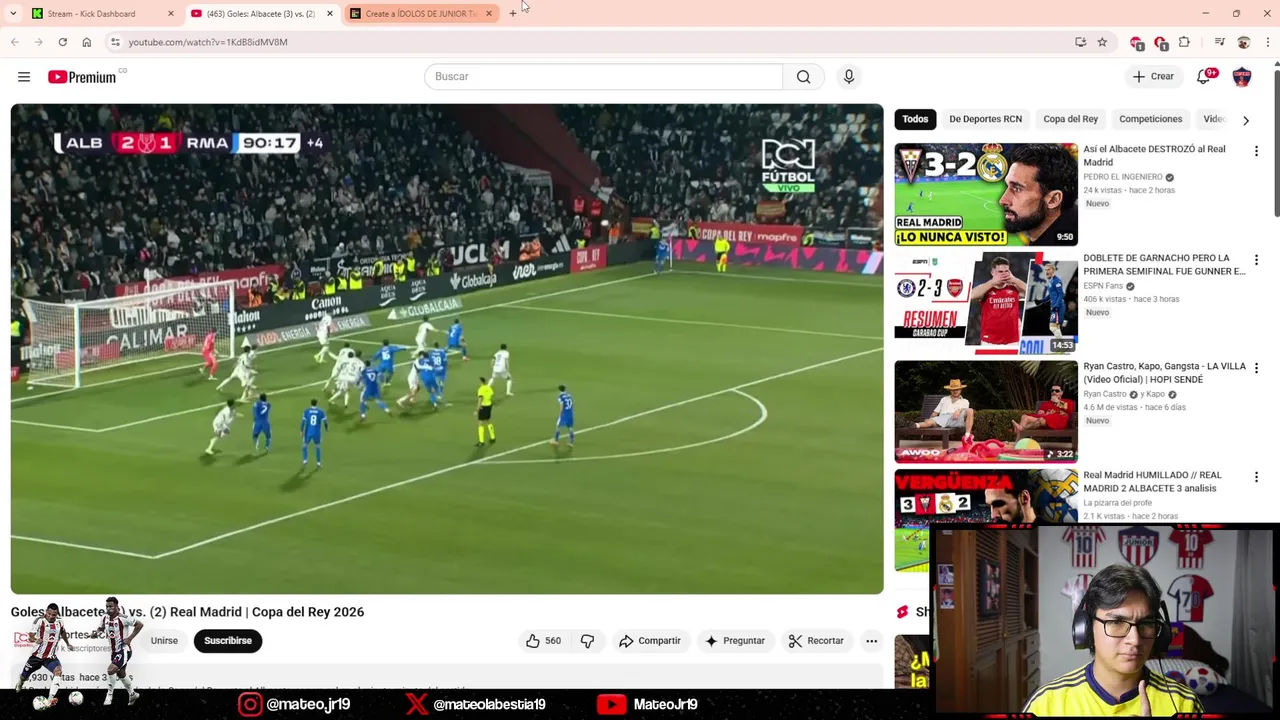Open the Crear create menu
The height and width of the screenshot is (720, 1280).
tap(1153, 77)
